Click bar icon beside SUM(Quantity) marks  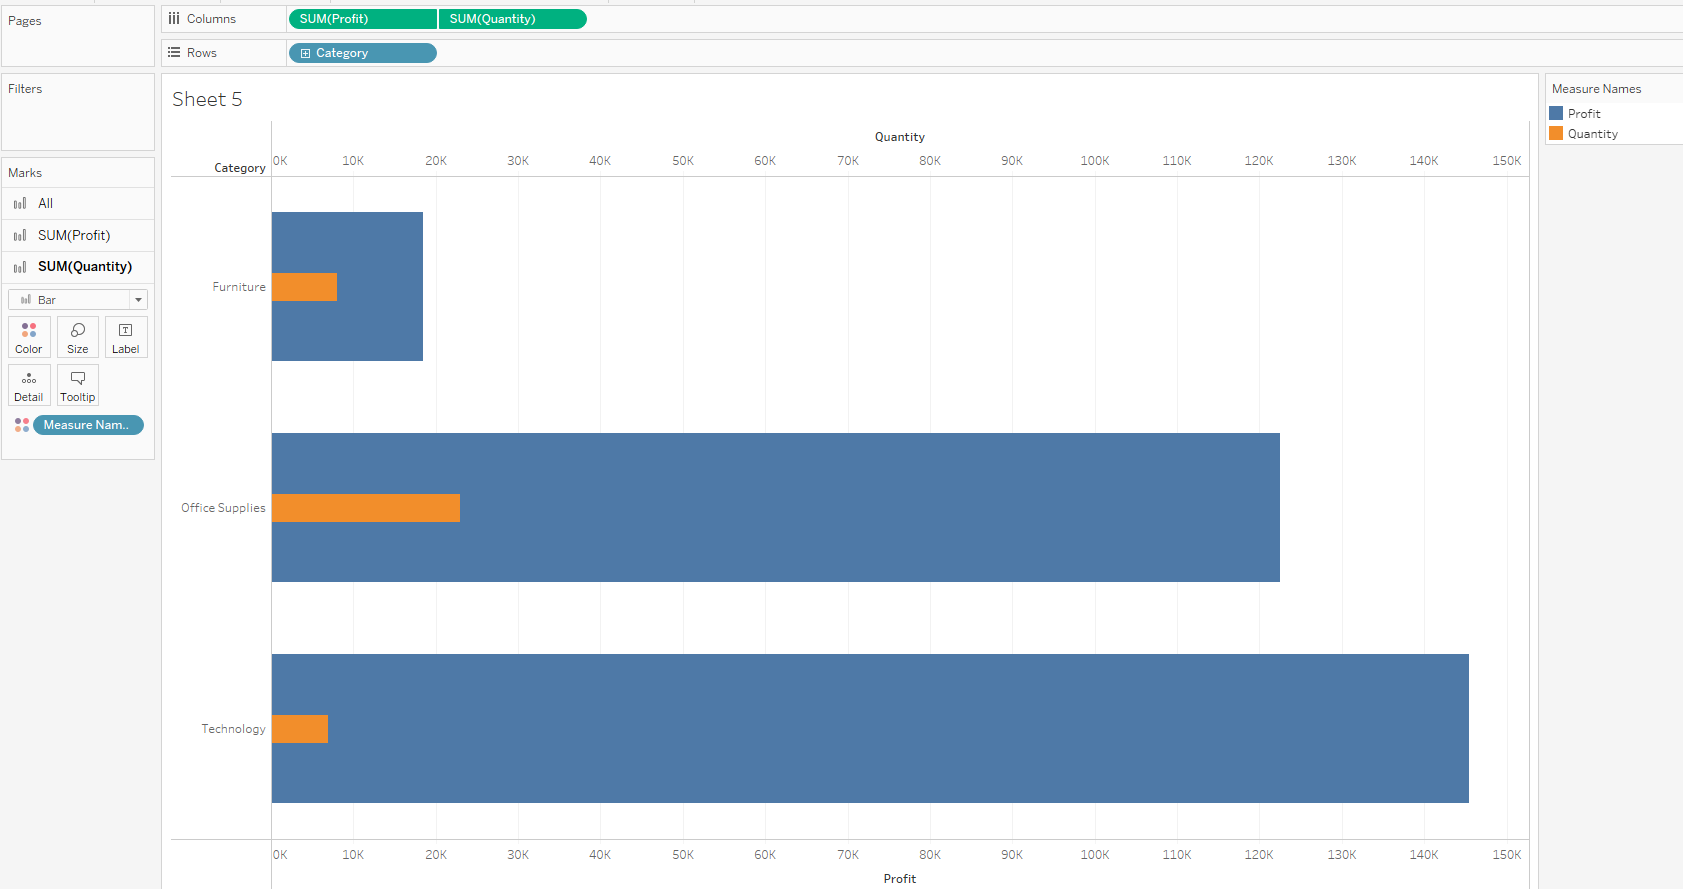coord(20,267)
